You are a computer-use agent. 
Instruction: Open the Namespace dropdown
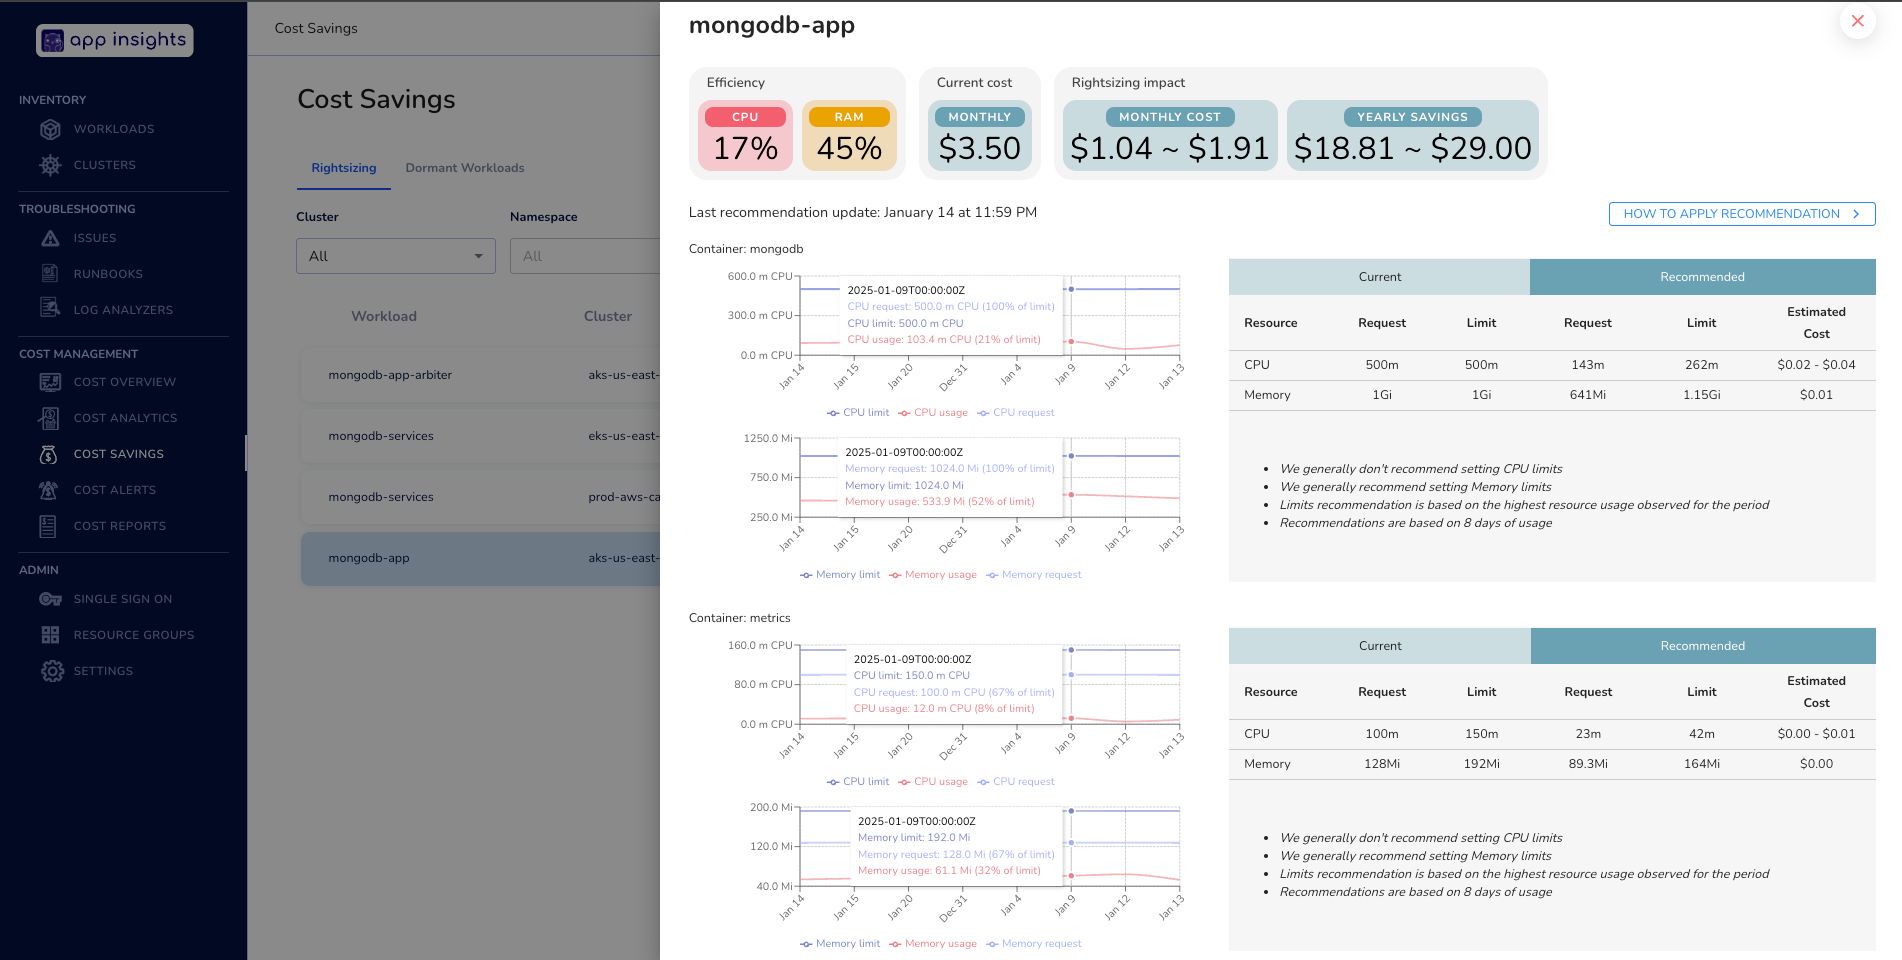point(584,256)
